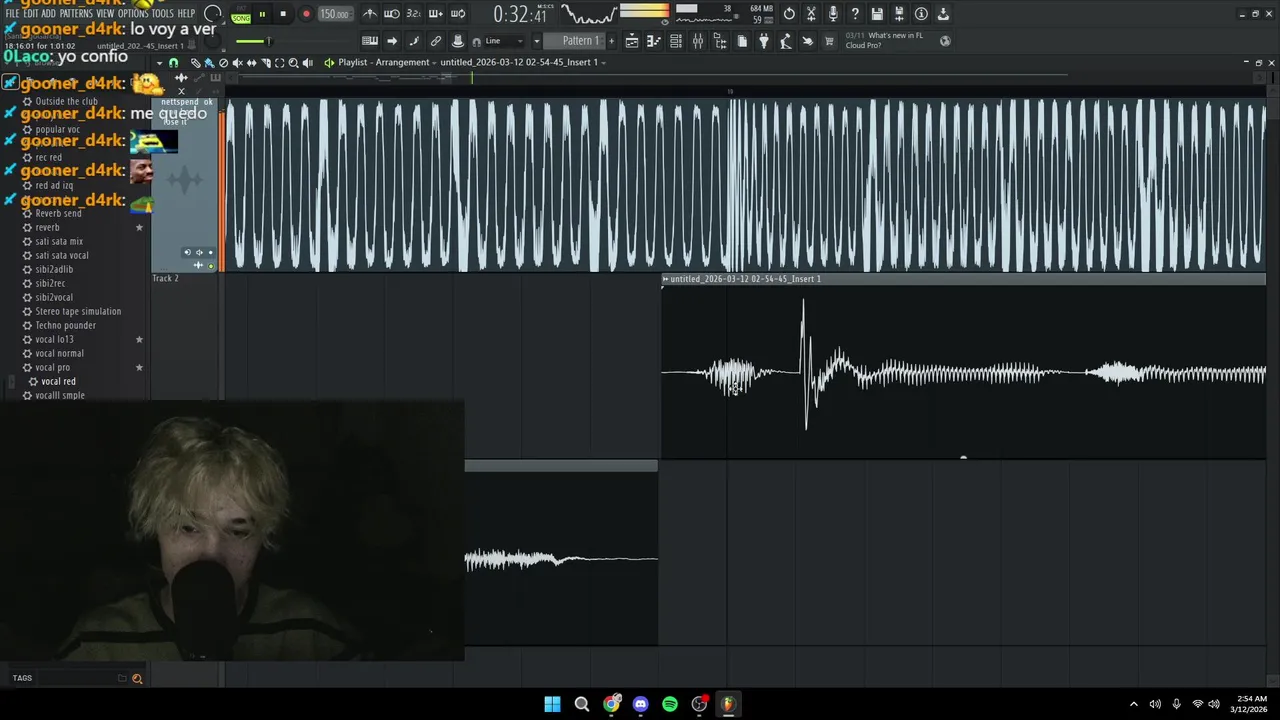
Task: Open the Piano roll view icon
Action: [x=654, y=41]
